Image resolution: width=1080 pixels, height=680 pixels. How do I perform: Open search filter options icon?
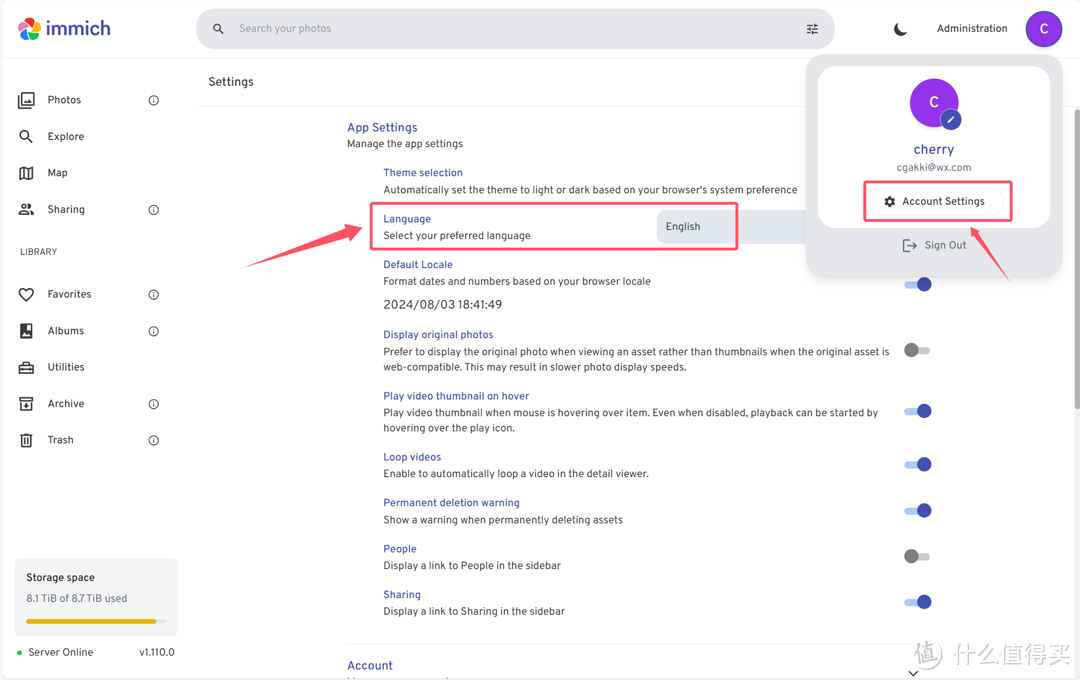pos(812,29)
